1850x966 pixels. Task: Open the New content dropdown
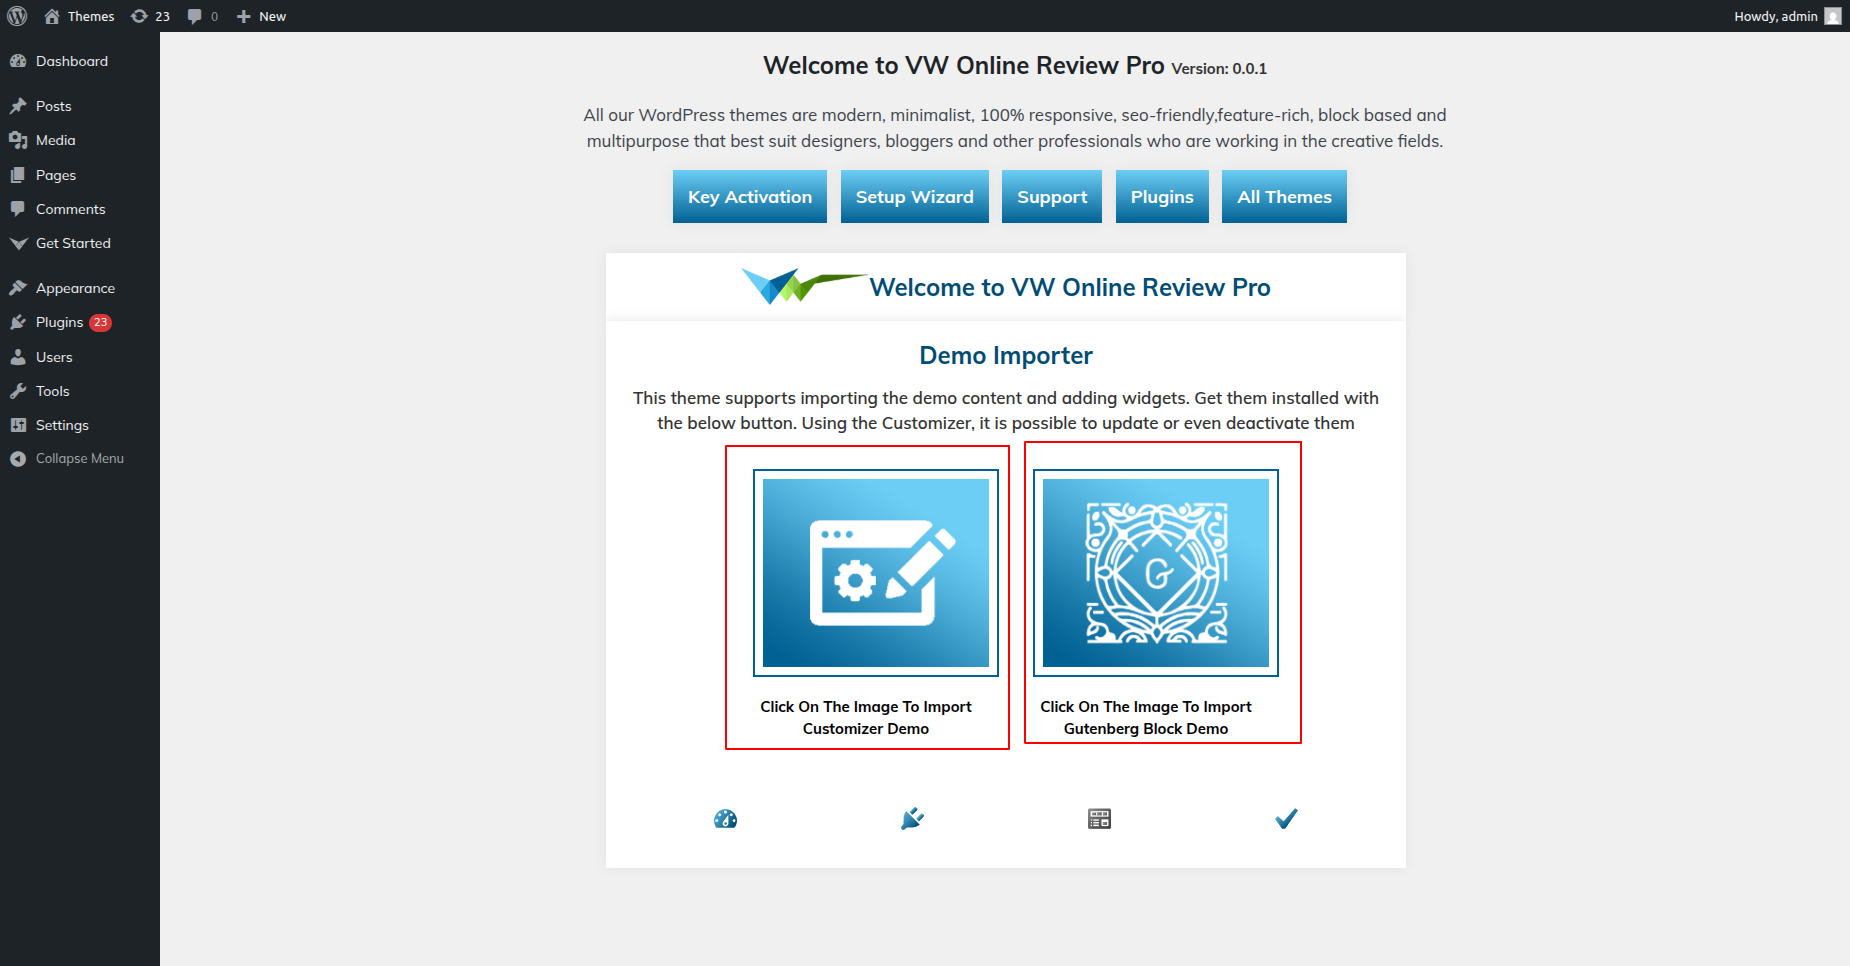tap(262, 16)
